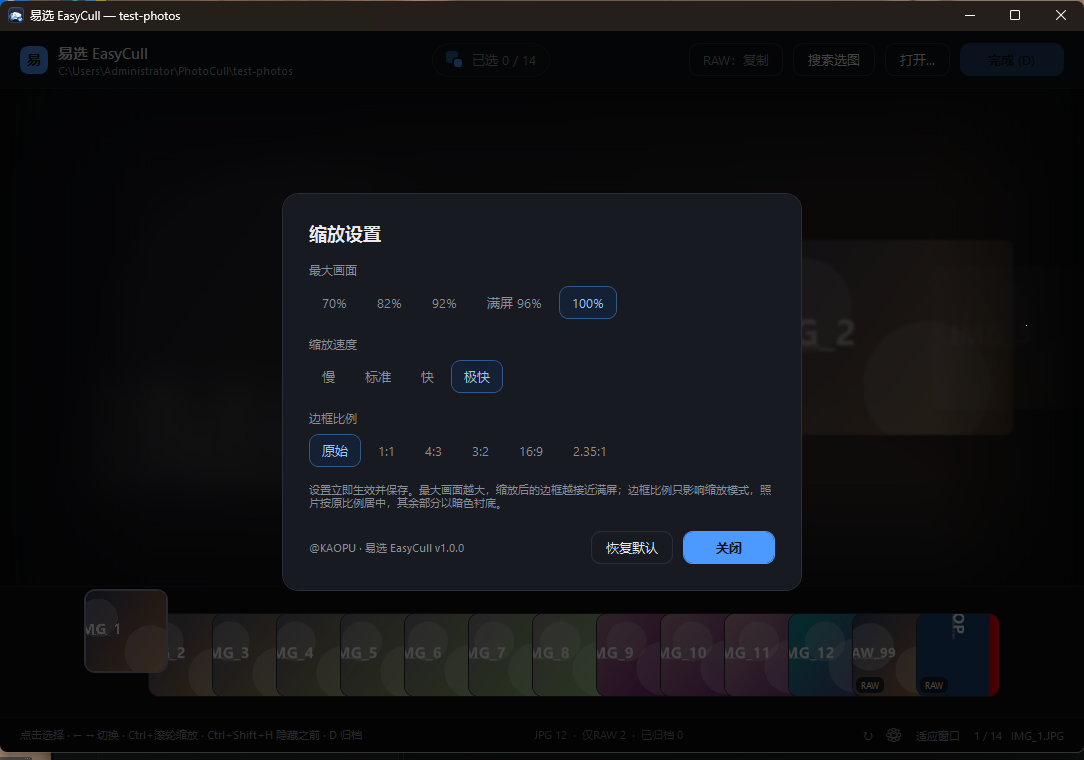Screen dimensions: 1084x760
Task: Click 适应窗口 in the status bar
Action: (937, 736)
